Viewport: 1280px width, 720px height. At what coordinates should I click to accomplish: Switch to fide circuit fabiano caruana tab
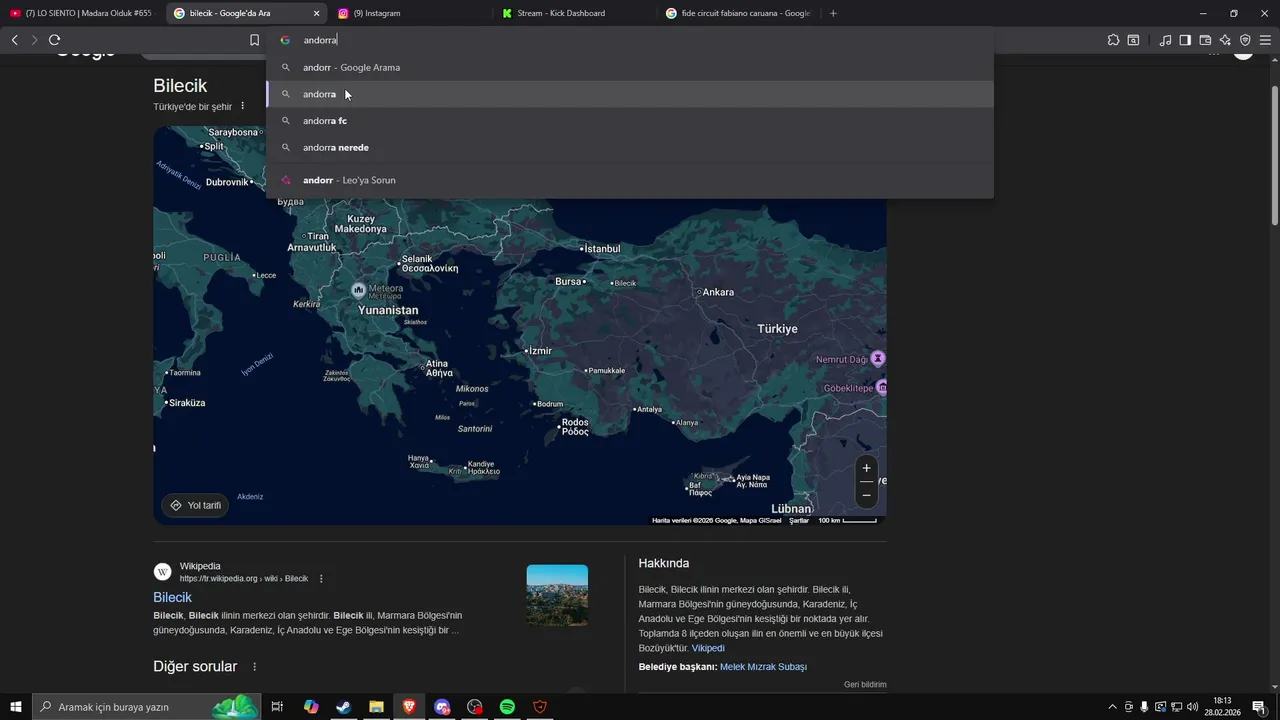tap(740, 13)
